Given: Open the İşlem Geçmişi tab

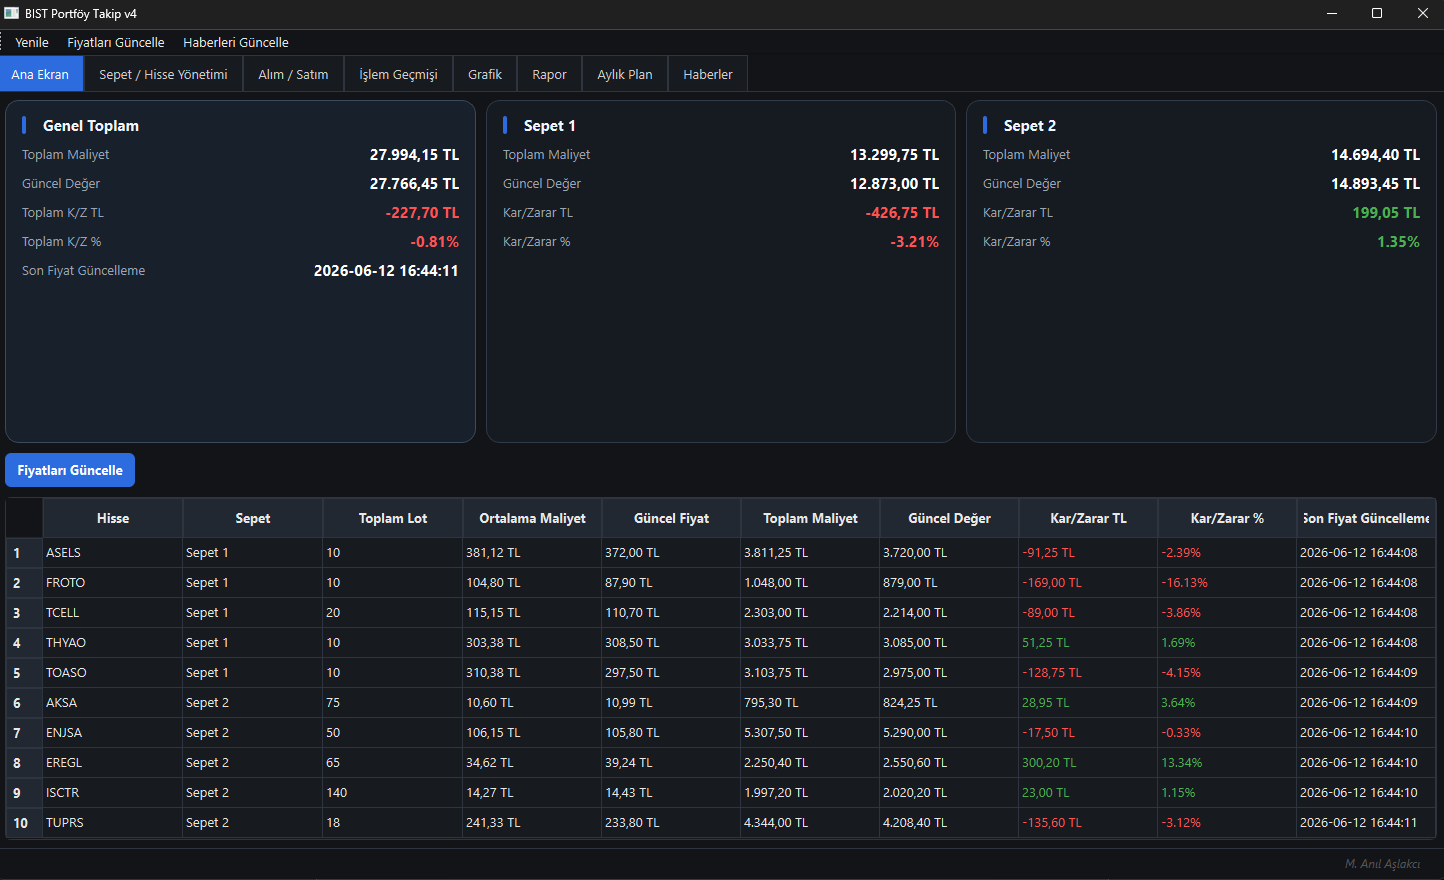Looking at the screenshot, I should point(398,74).
